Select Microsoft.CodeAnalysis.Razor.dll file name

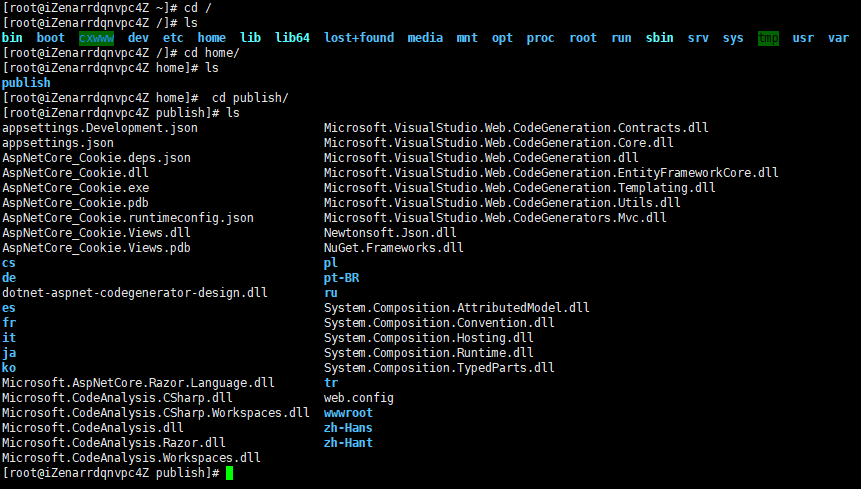point(114,443)
